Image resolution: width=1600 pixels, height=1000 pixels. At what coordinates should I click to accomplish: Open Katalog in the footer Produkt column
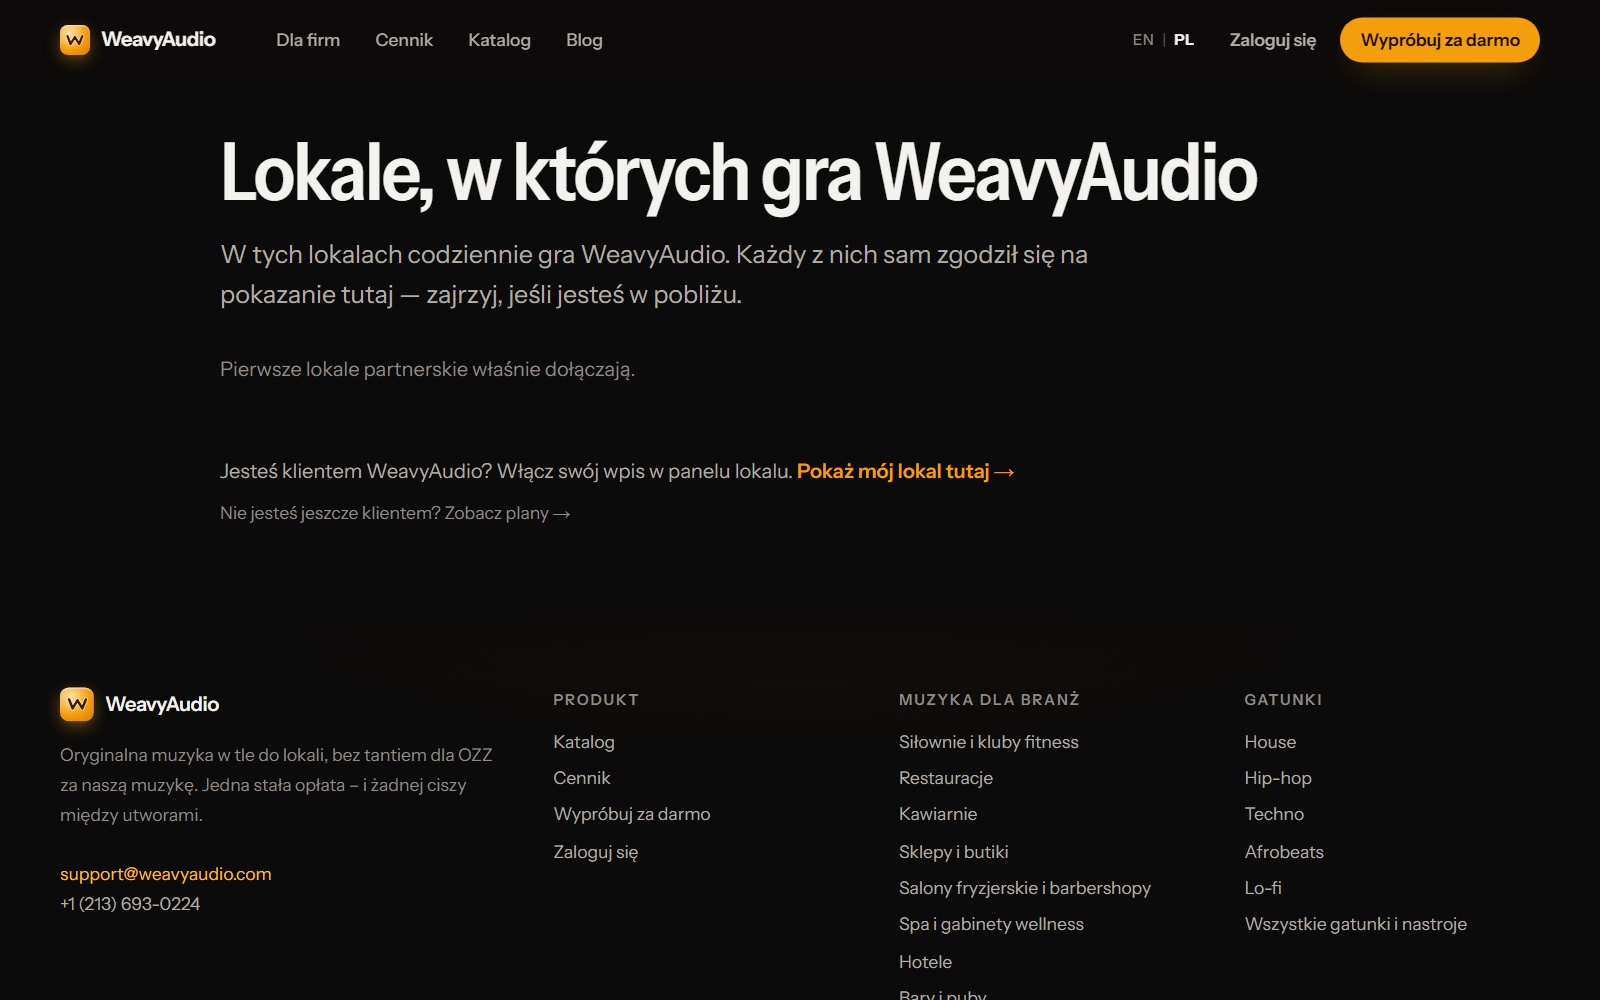coord(584,742)
